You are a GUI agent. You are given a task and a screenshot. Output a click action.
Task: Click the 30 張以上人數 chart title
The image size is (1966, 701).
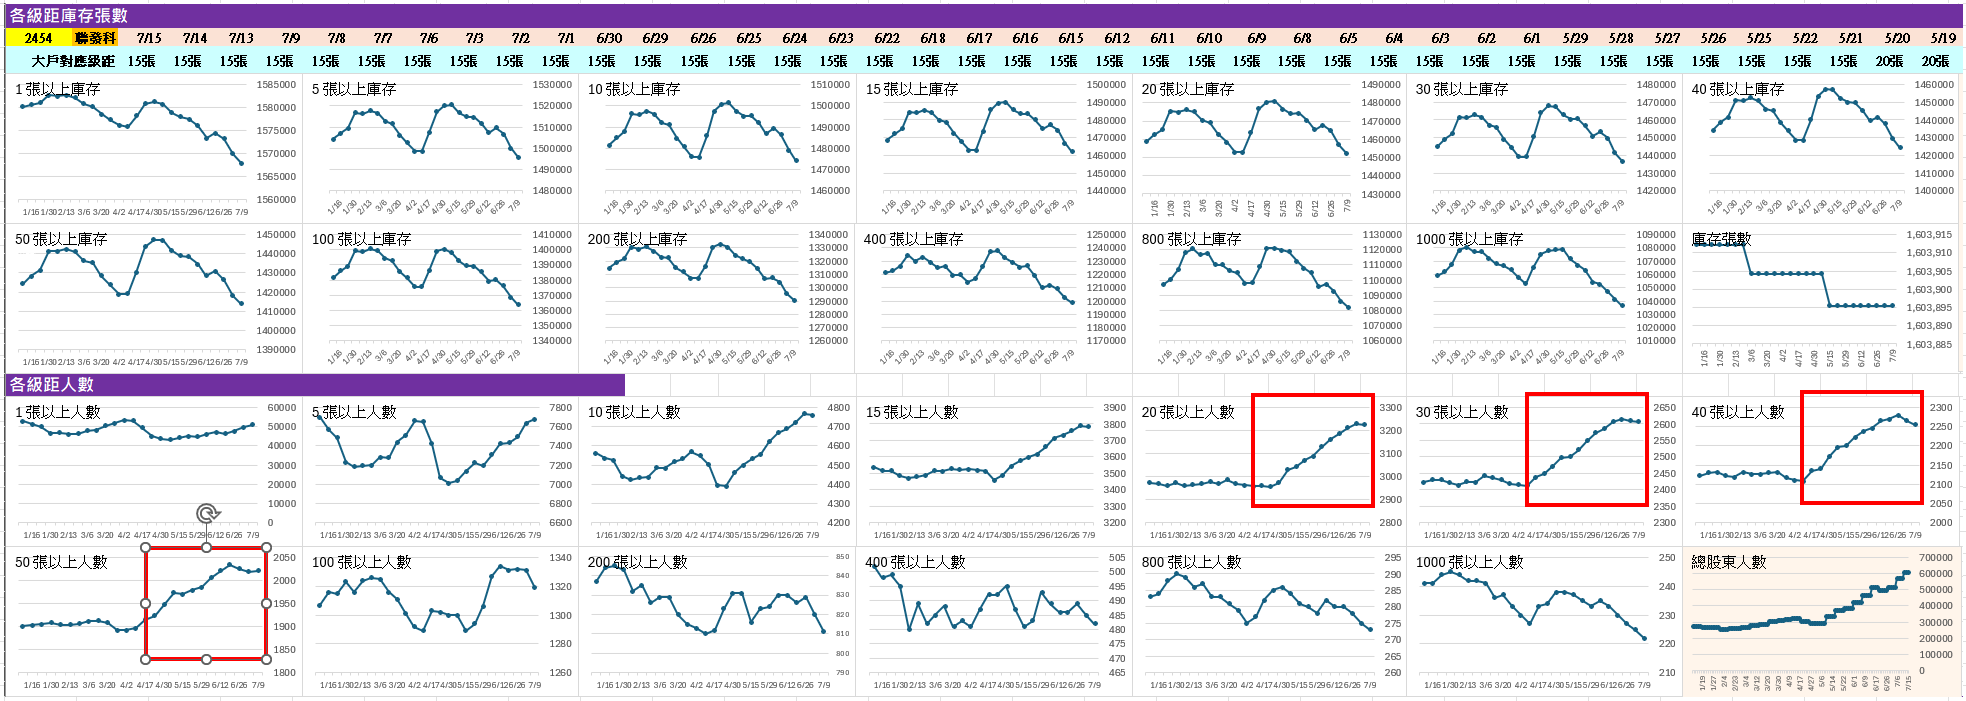pos(1462,412)
